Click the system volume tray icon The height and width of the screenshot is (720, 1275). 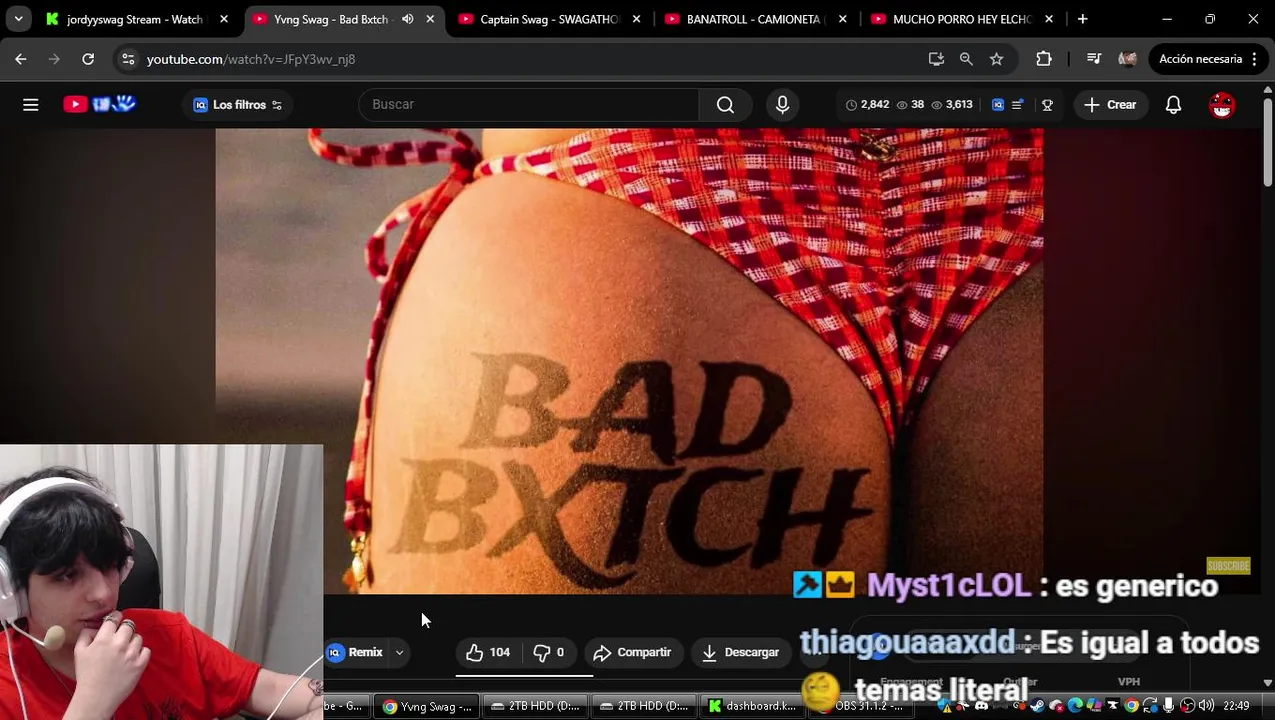[1206, 706]
